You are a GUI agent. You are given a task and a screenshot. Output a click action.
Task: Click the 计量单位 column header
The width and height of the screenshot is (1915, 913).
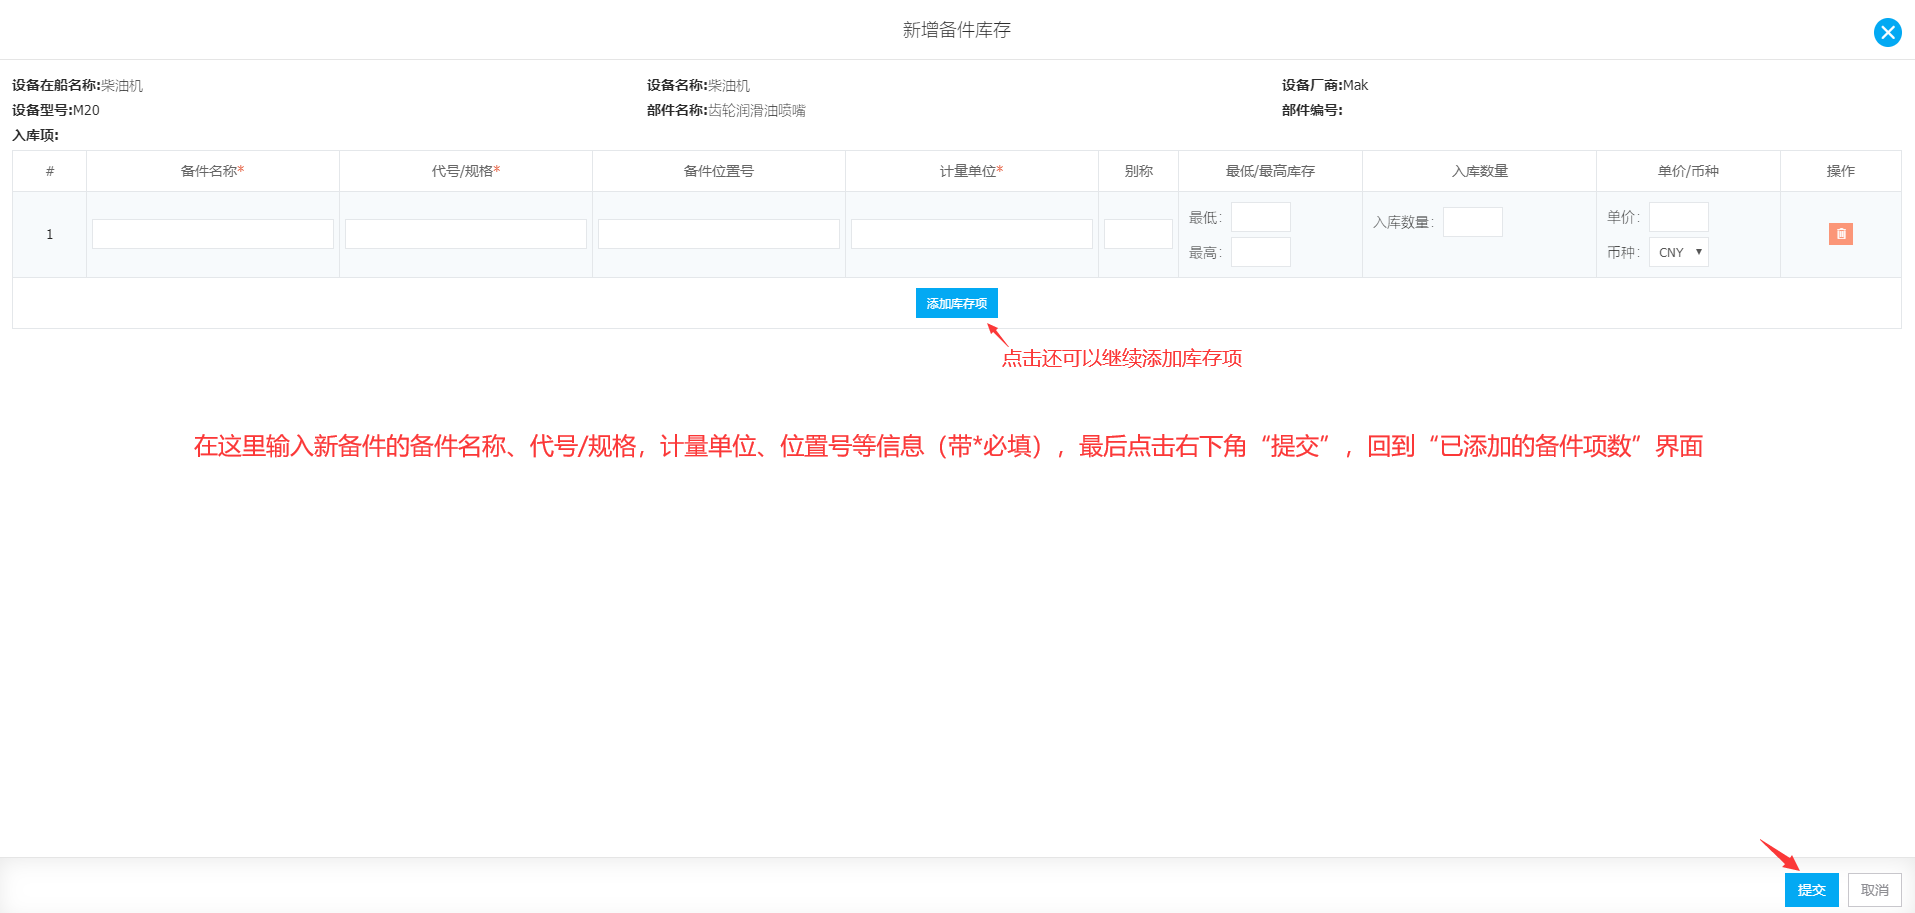coord(971,171)
